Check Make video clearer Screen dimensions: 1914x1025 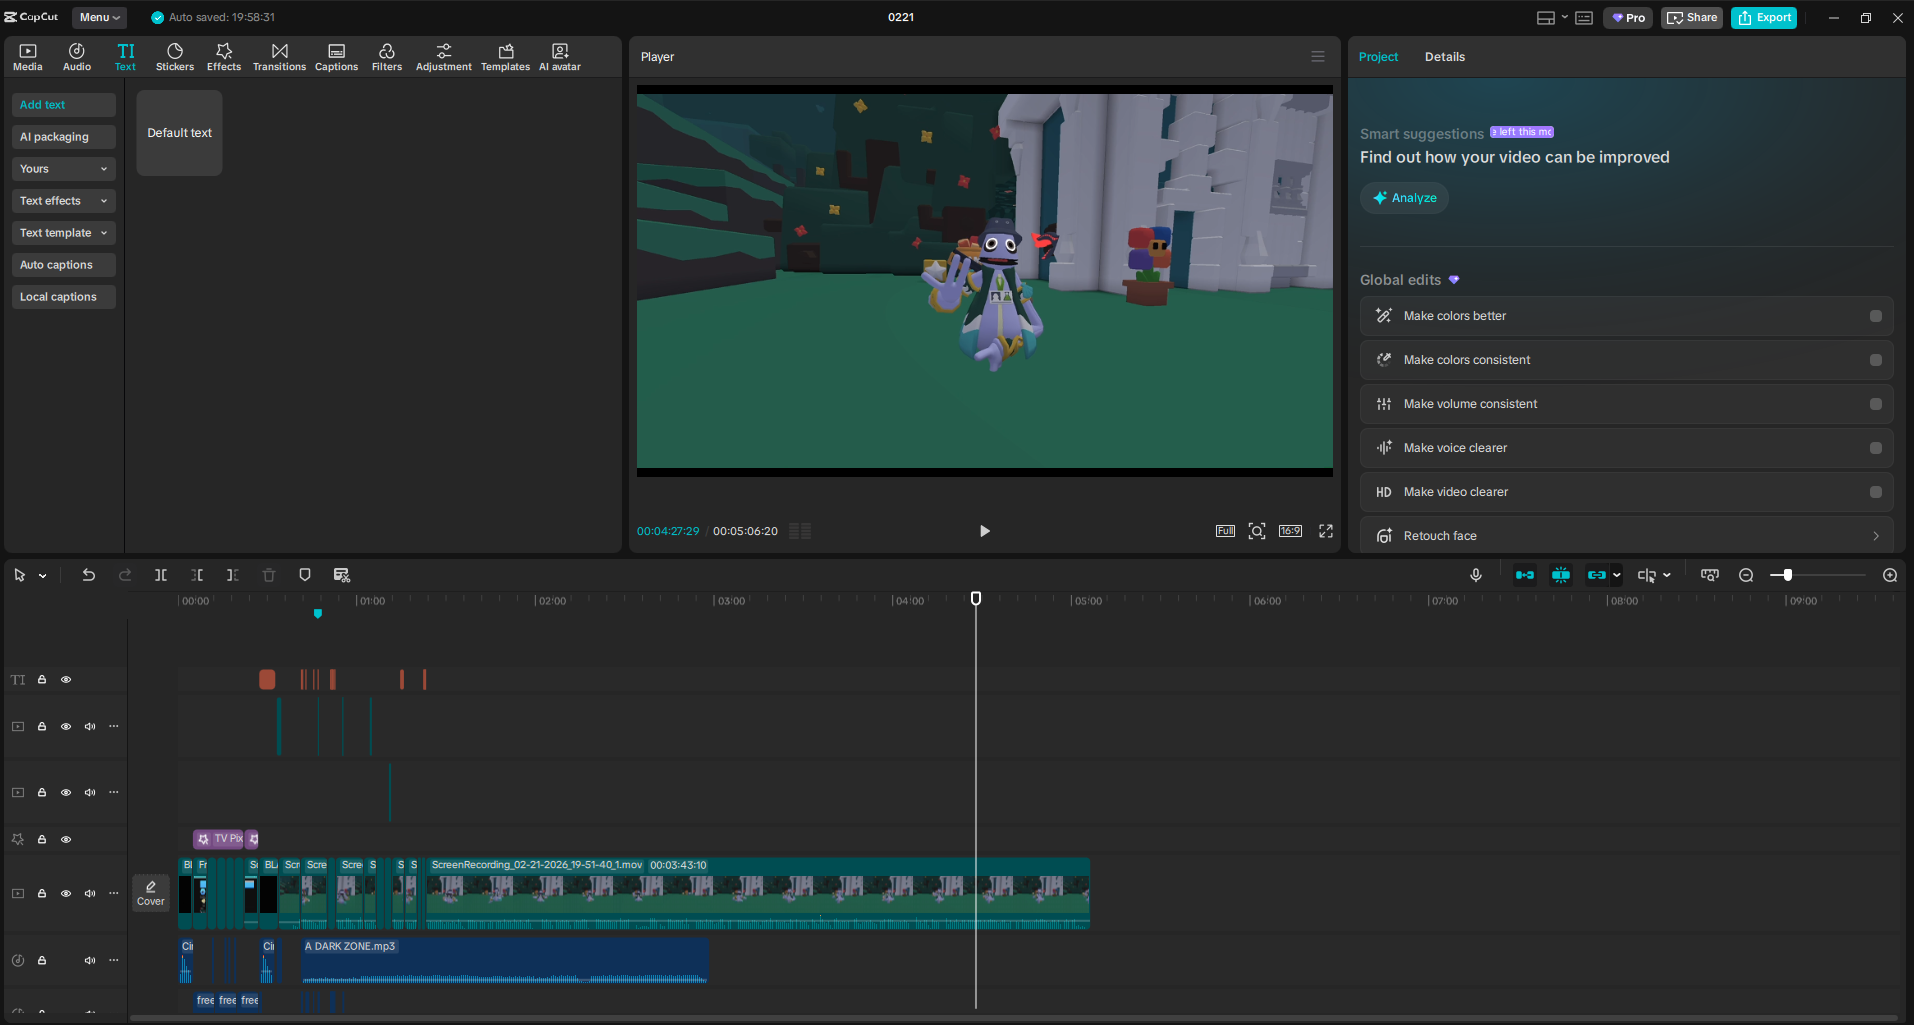coord(1876,492)
